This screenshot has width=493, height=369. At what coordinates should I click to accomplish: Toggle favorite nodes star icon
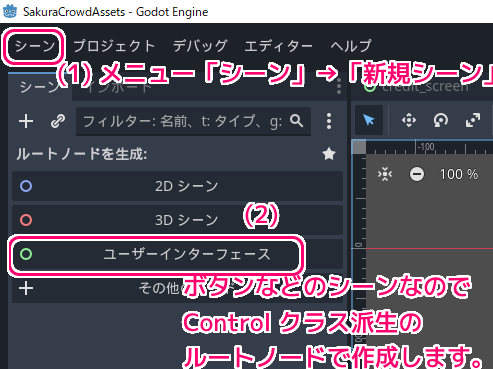[329, 154]
